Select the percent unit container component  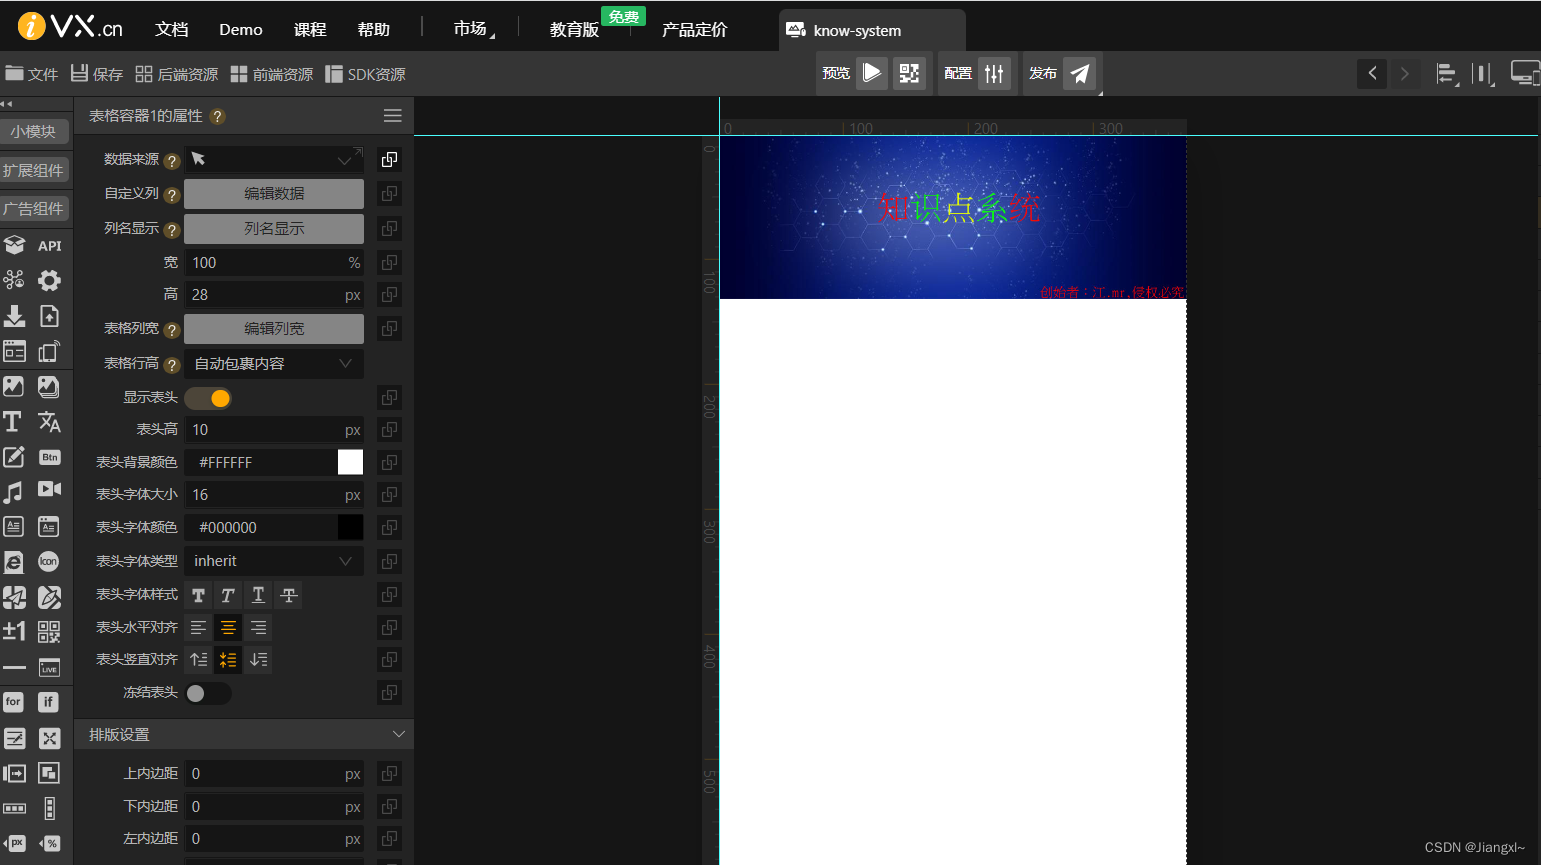point(50,844)
